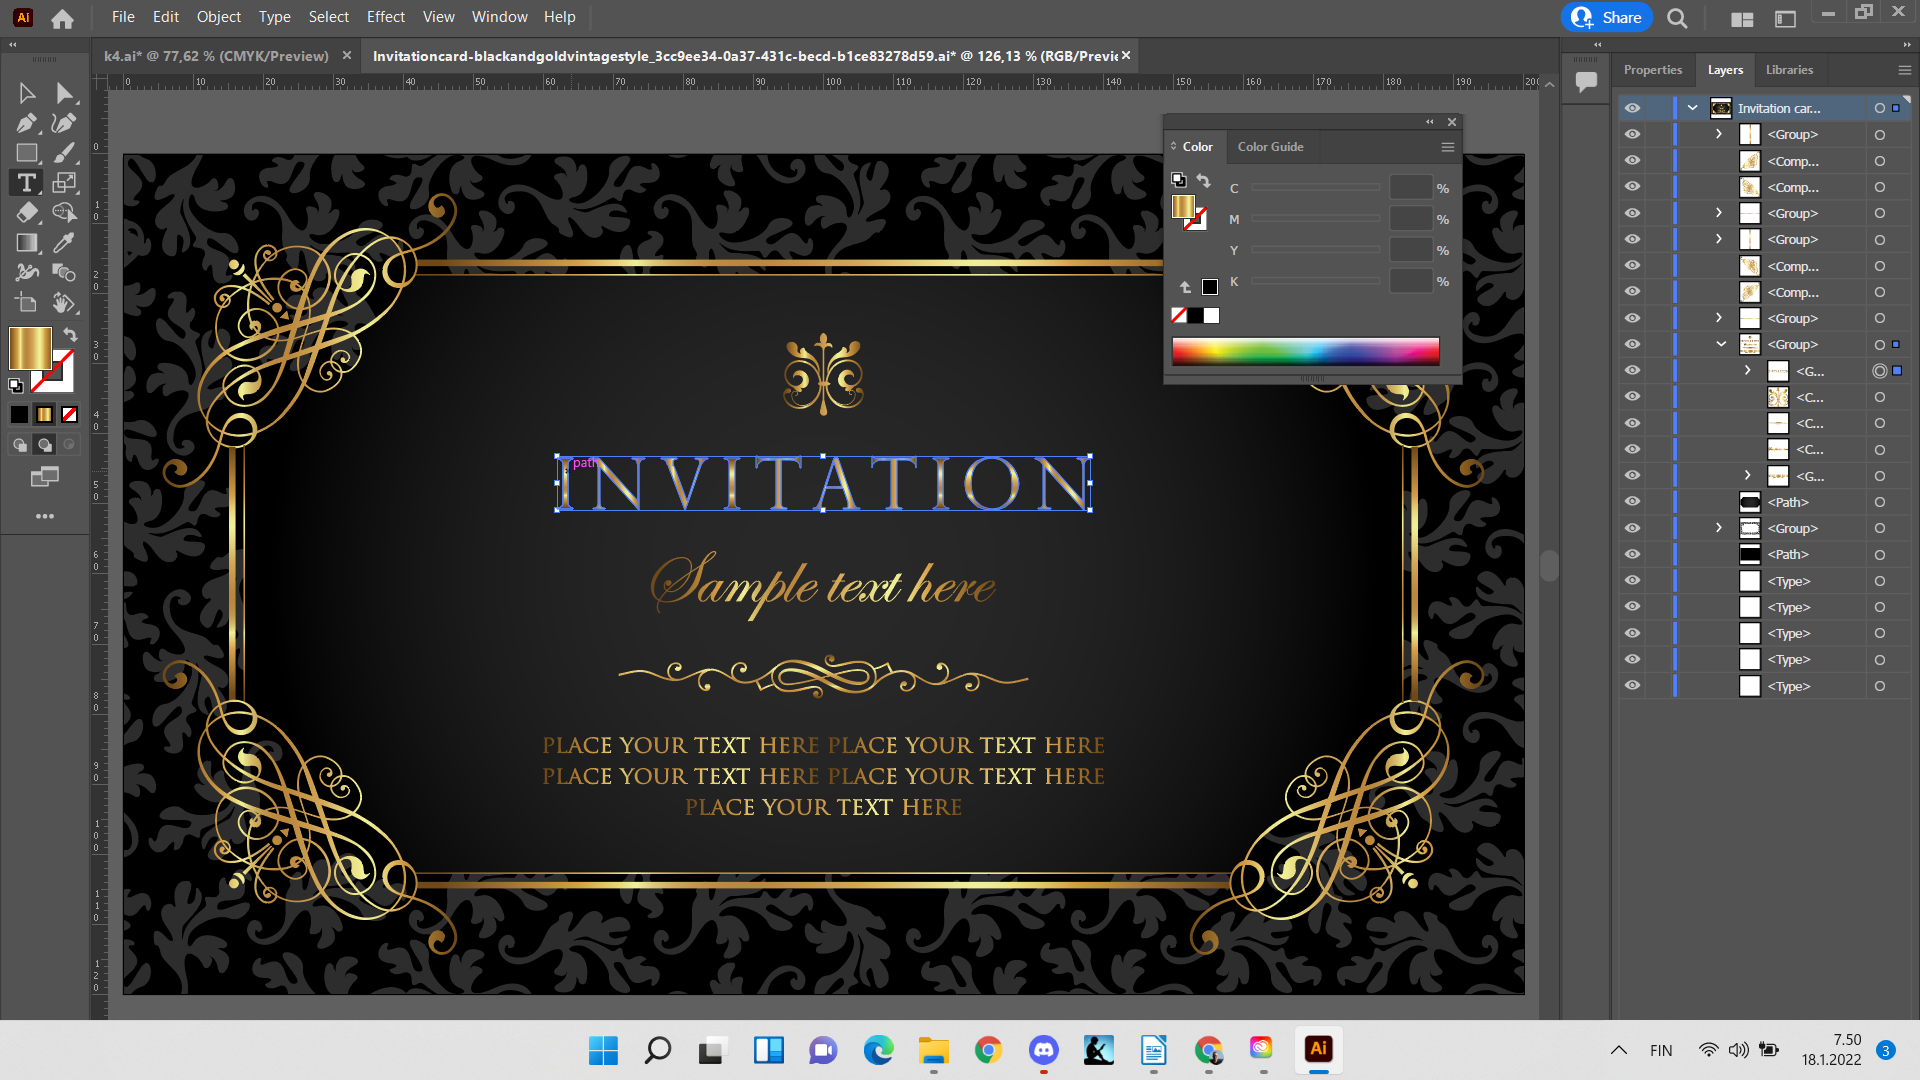Image resolution: width=1920 pixels, height=1080 pixels.
Task: Hide the first <Type> layer item
Action: point(1632,581)
